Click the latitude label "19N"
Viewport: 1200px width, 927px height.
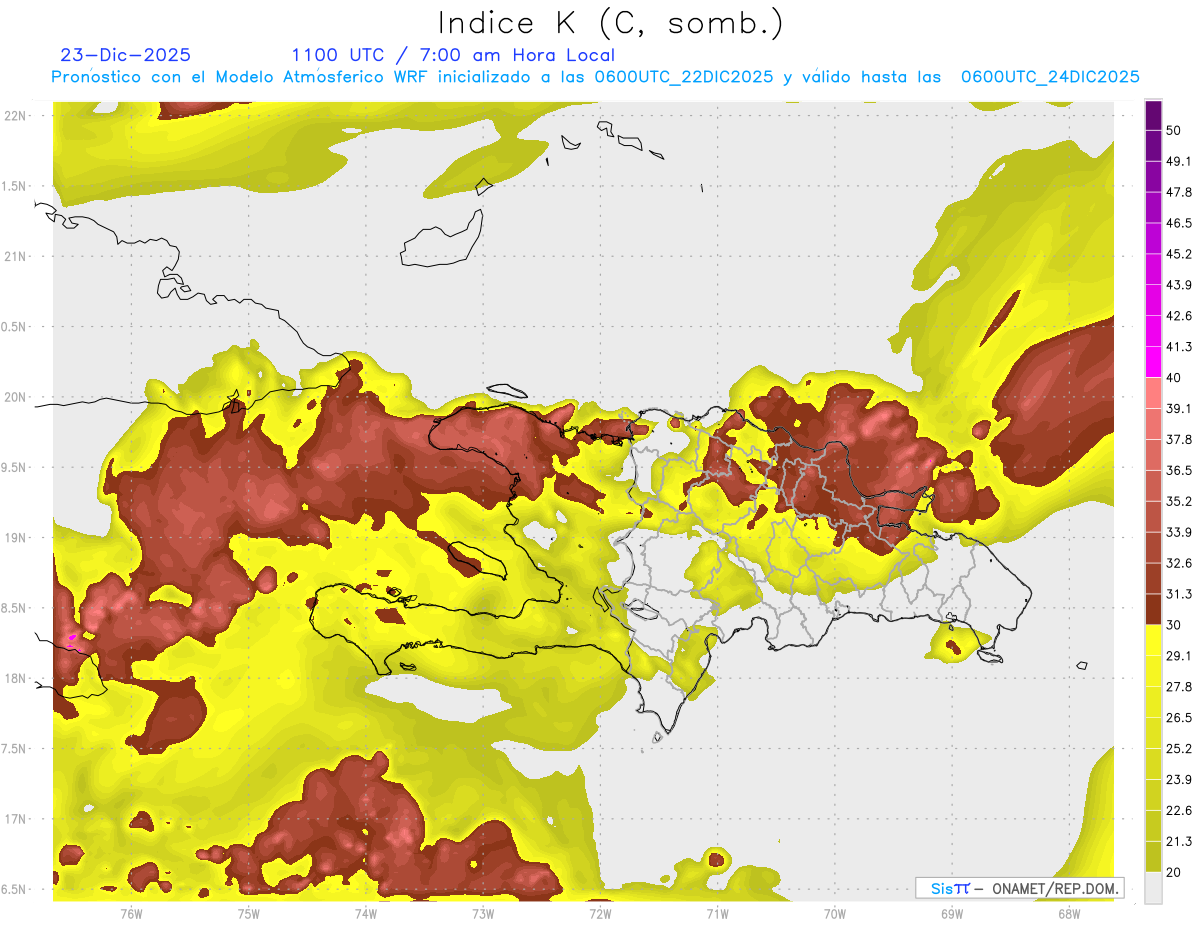[15, 538]
